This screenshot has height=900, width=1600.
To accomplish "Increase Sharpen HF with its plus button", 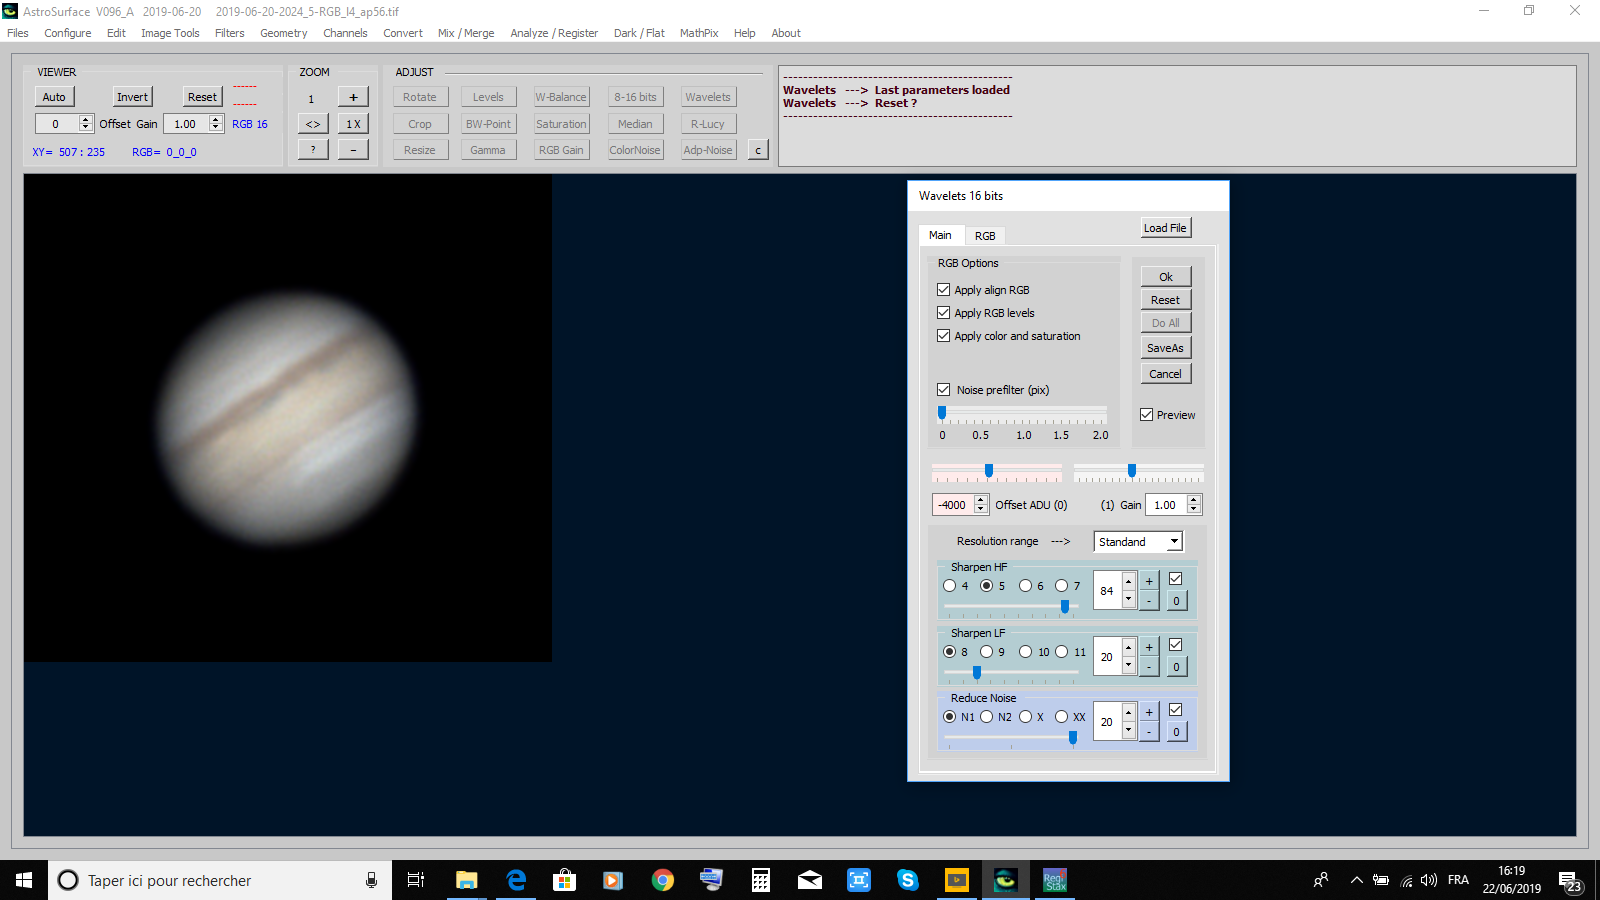I will click(1149, 581).
